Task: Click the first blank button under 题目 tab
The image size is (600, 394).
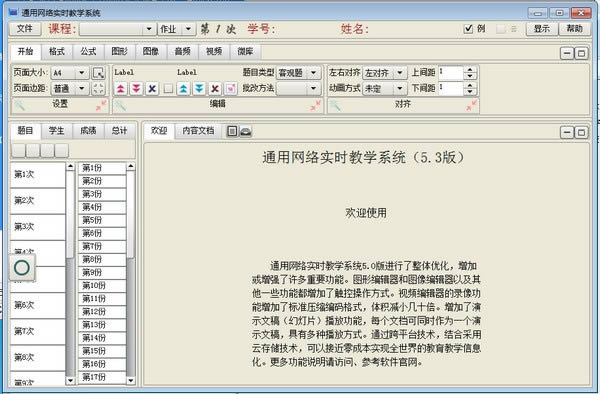Action: 18,150
